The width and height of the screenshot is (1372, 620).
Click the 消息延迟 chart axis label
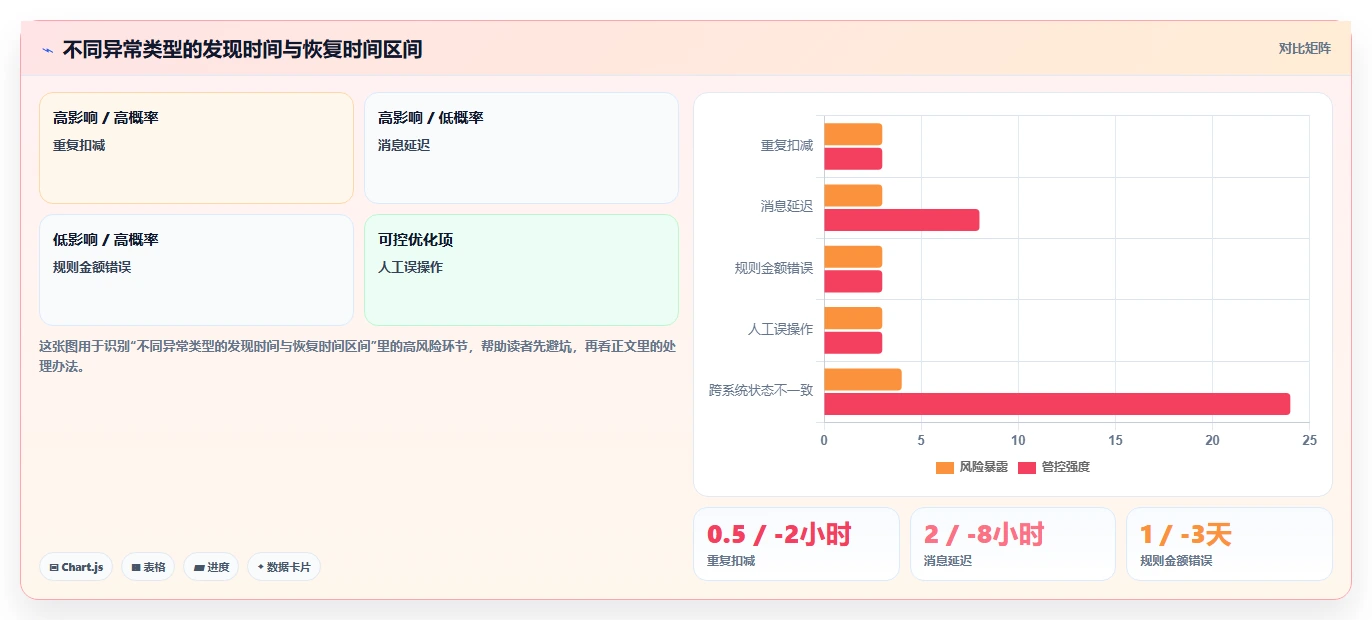(x=787, y=207)
